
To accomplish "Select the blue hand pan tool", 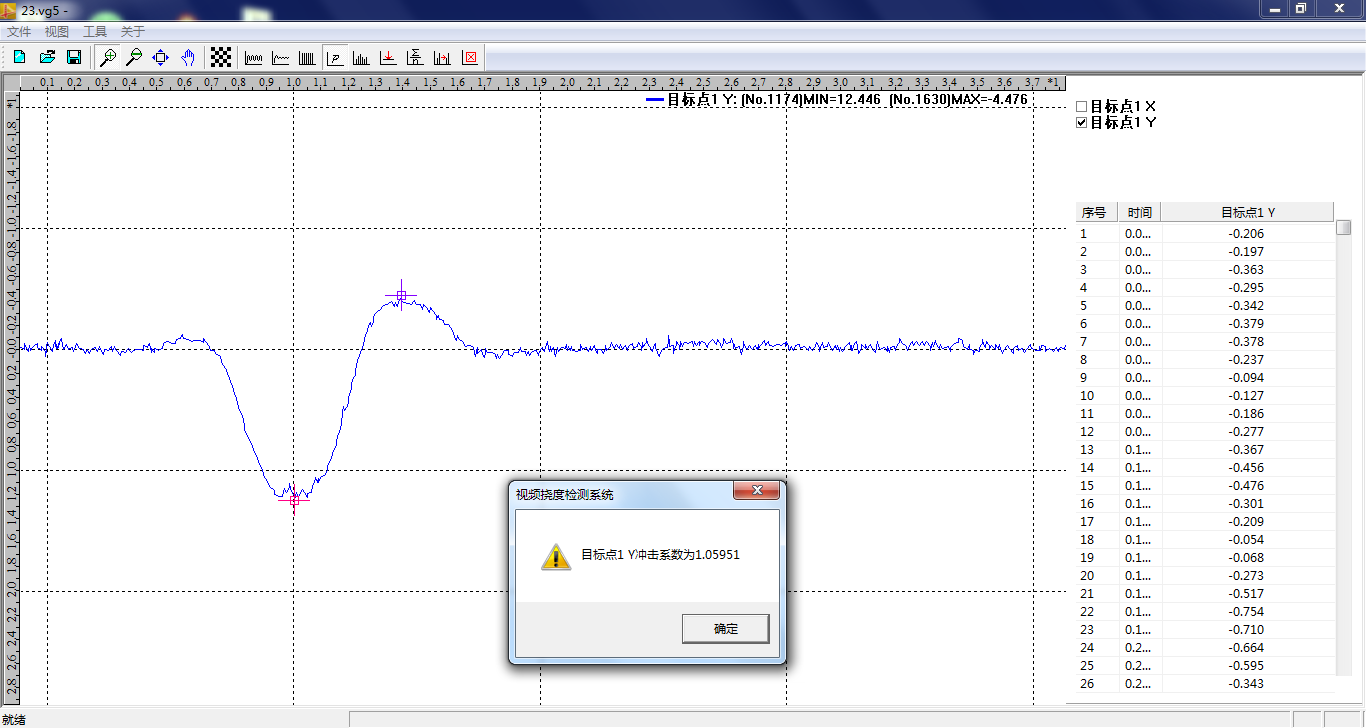I will (187, 57).
